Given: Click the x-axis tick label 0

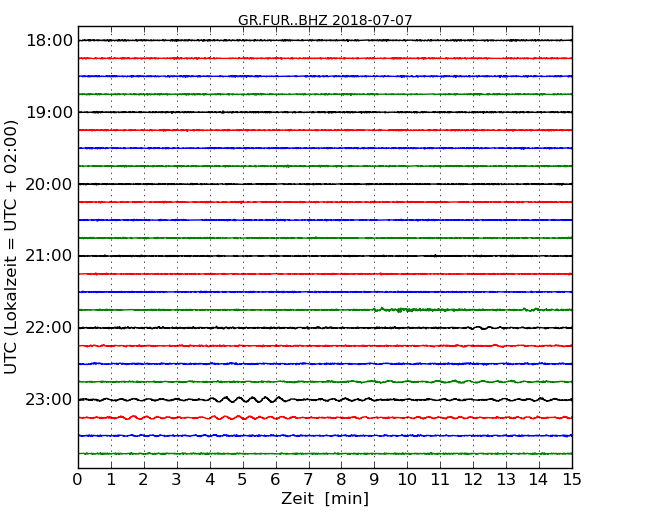Looking at the screenshot, I should tap(78, 480).
